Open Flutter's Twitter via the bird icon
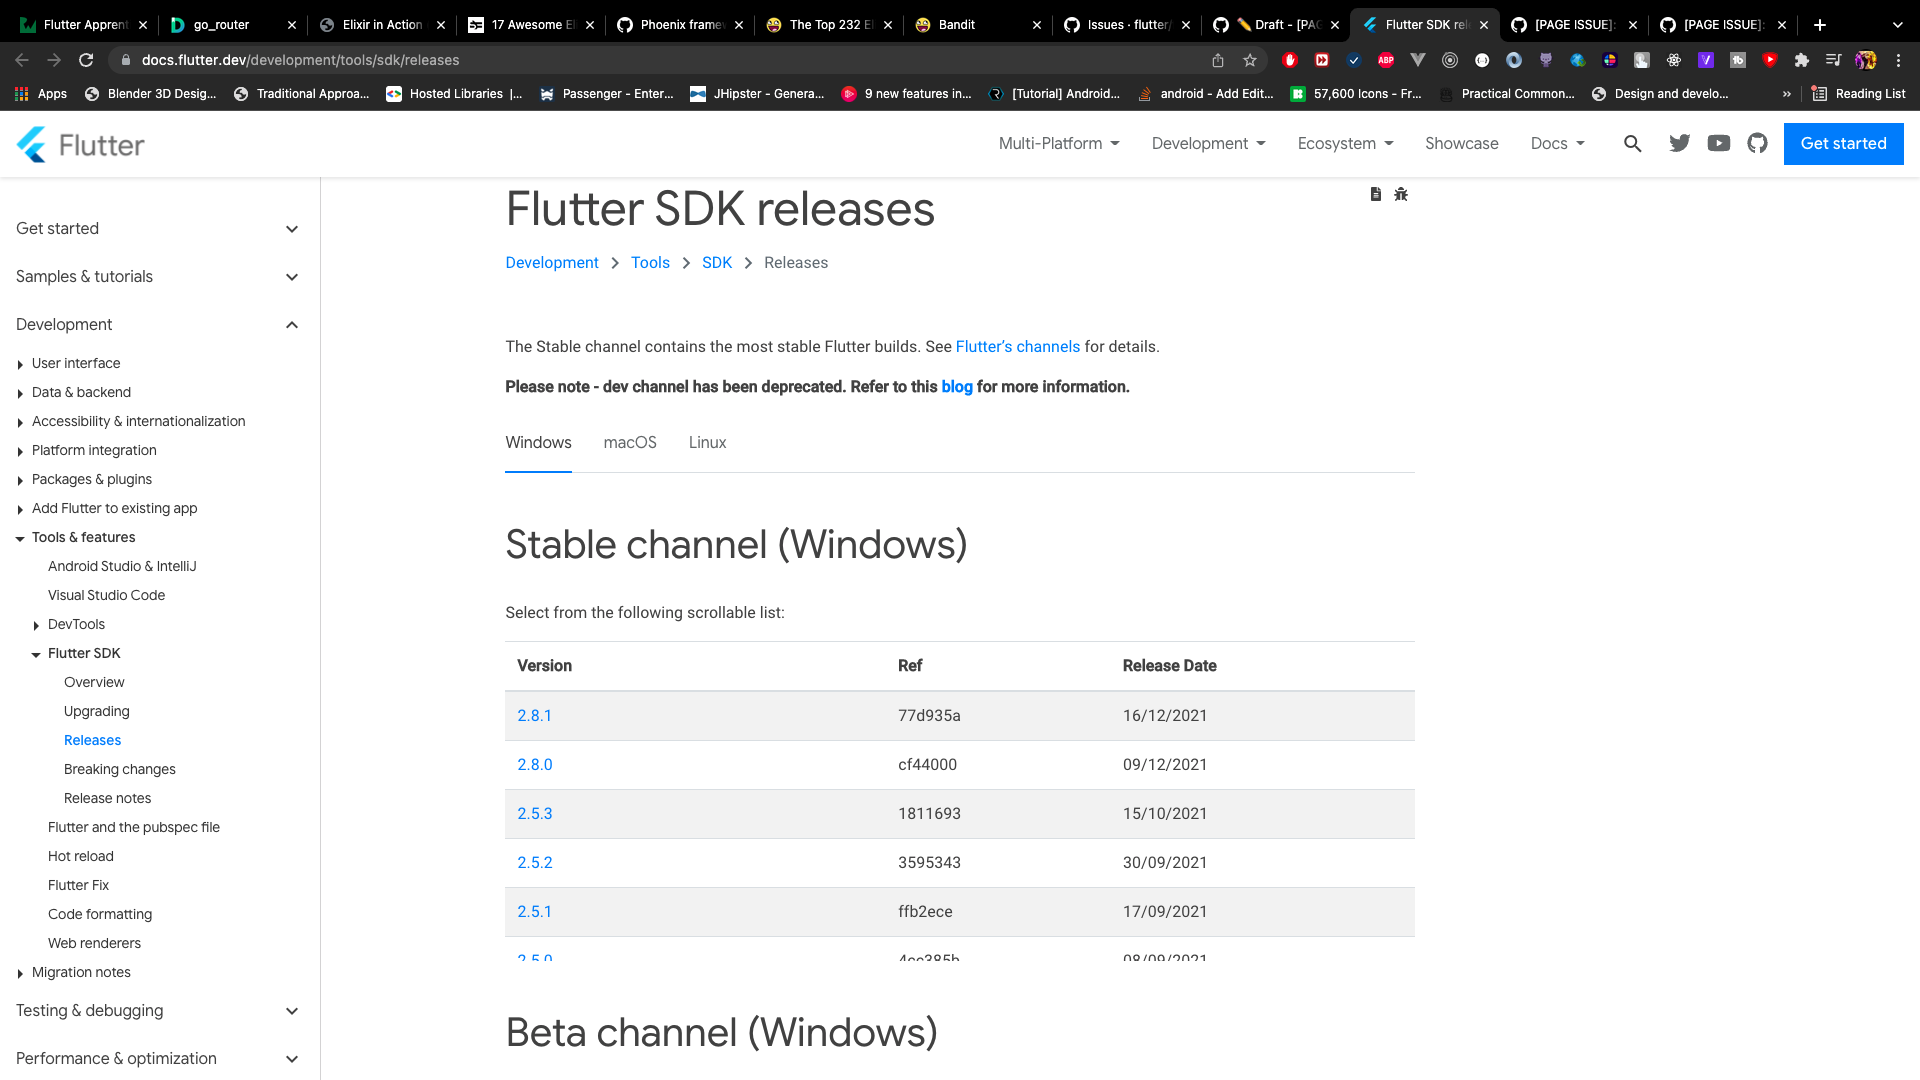 (x=1679, y=143)
